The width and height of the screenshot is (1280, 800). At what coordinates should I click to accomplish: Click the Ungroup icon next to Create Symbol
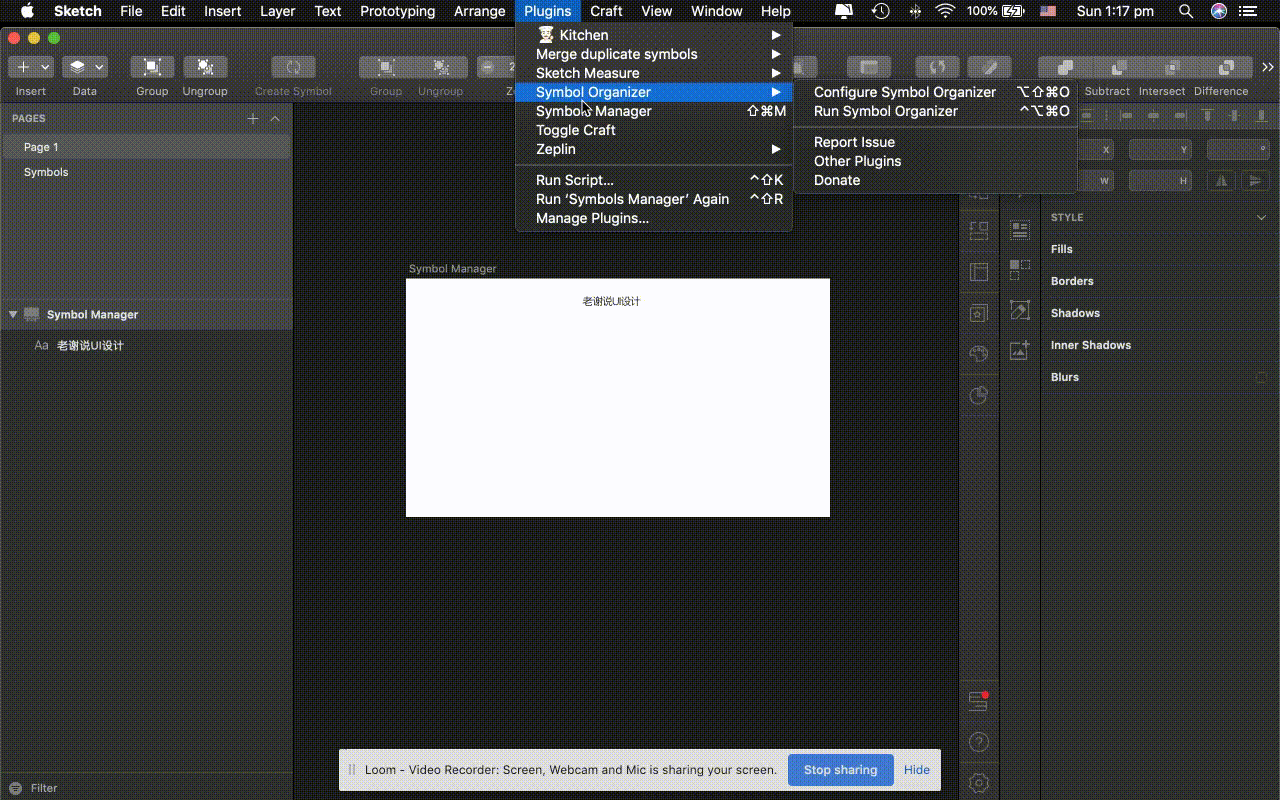(205, 67)
